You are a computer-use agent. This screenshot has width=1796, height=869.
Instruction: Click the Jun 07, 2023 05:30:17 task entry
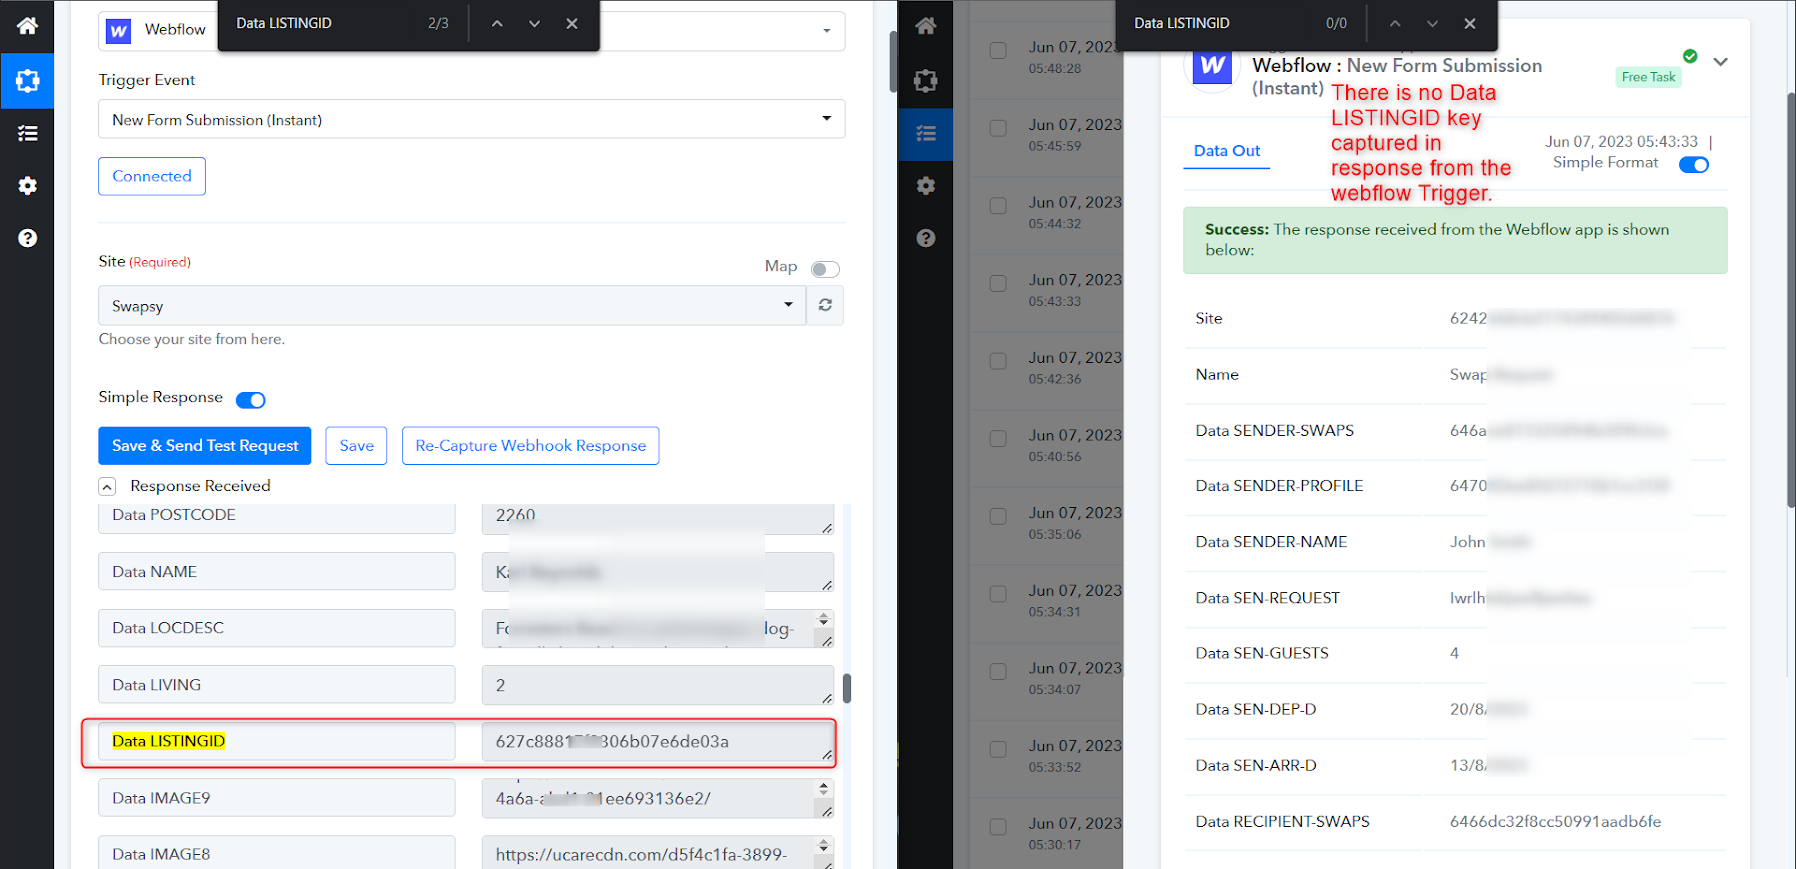coord(1075,832)
